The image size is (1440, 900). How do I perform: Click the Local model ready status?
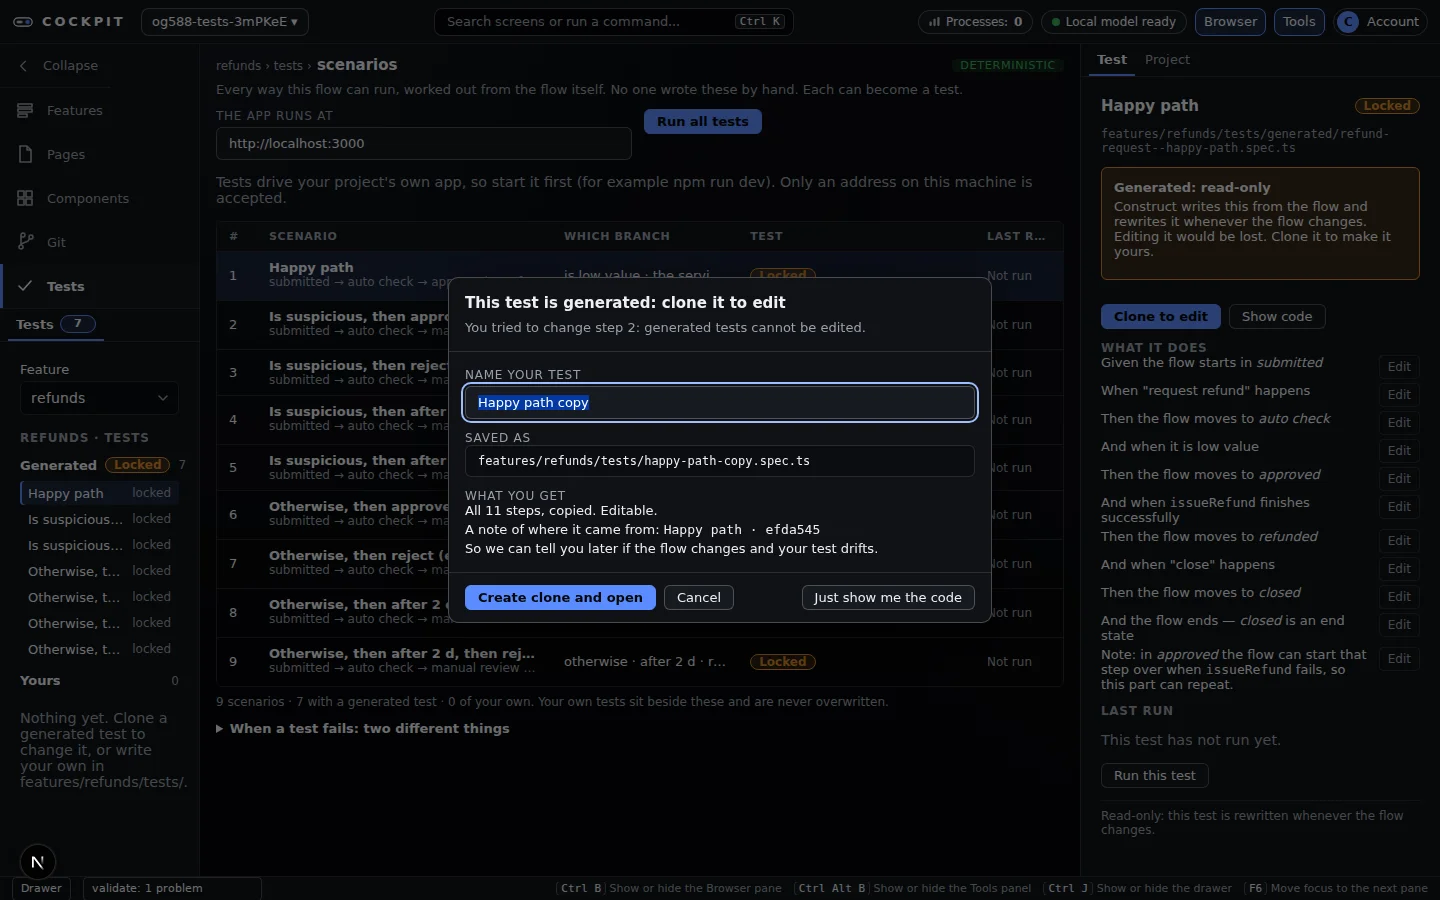coord(1113,22)
